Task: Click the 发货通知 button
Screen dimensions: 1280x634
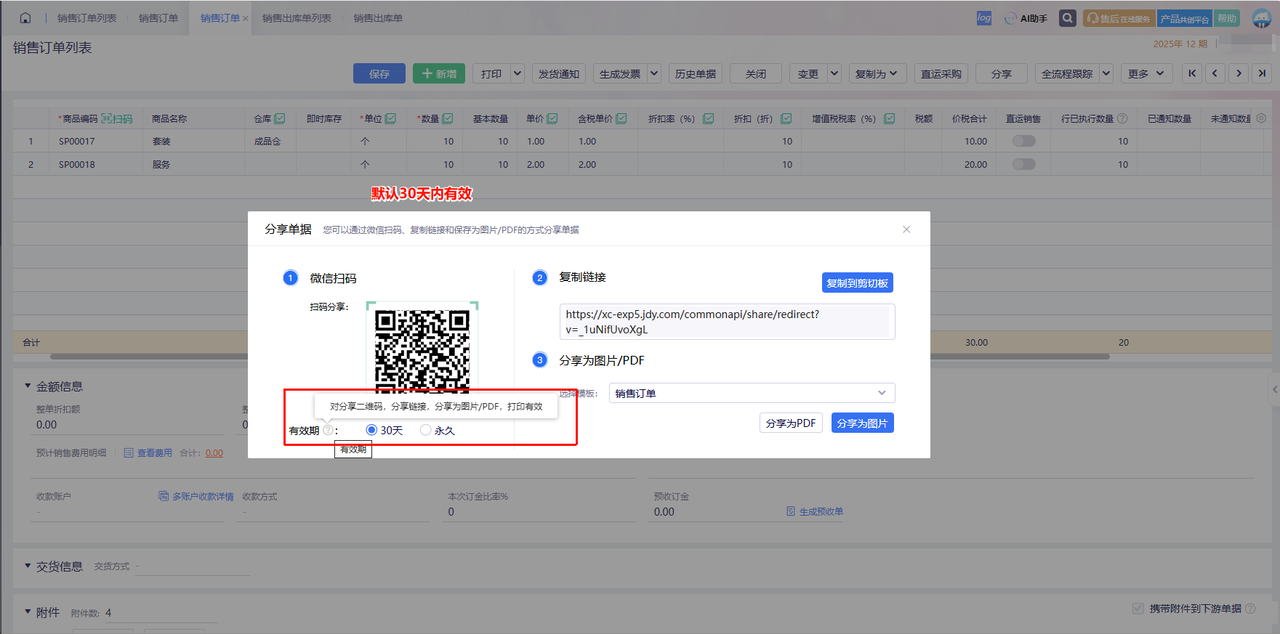Action: 558,73
